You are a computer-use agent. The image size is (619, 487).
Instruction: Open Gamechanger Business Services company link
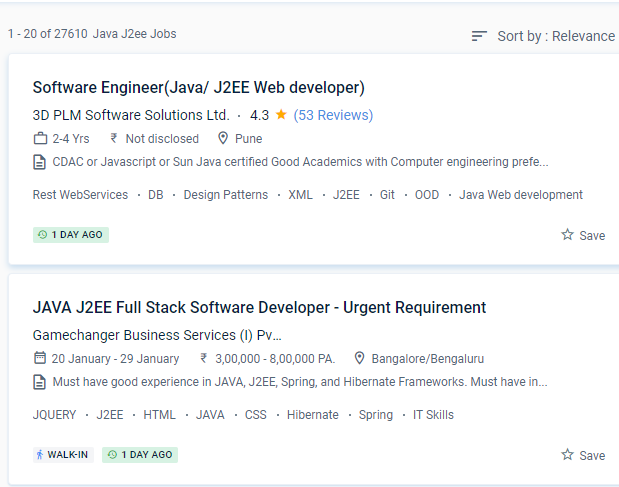tap(157, 335)
